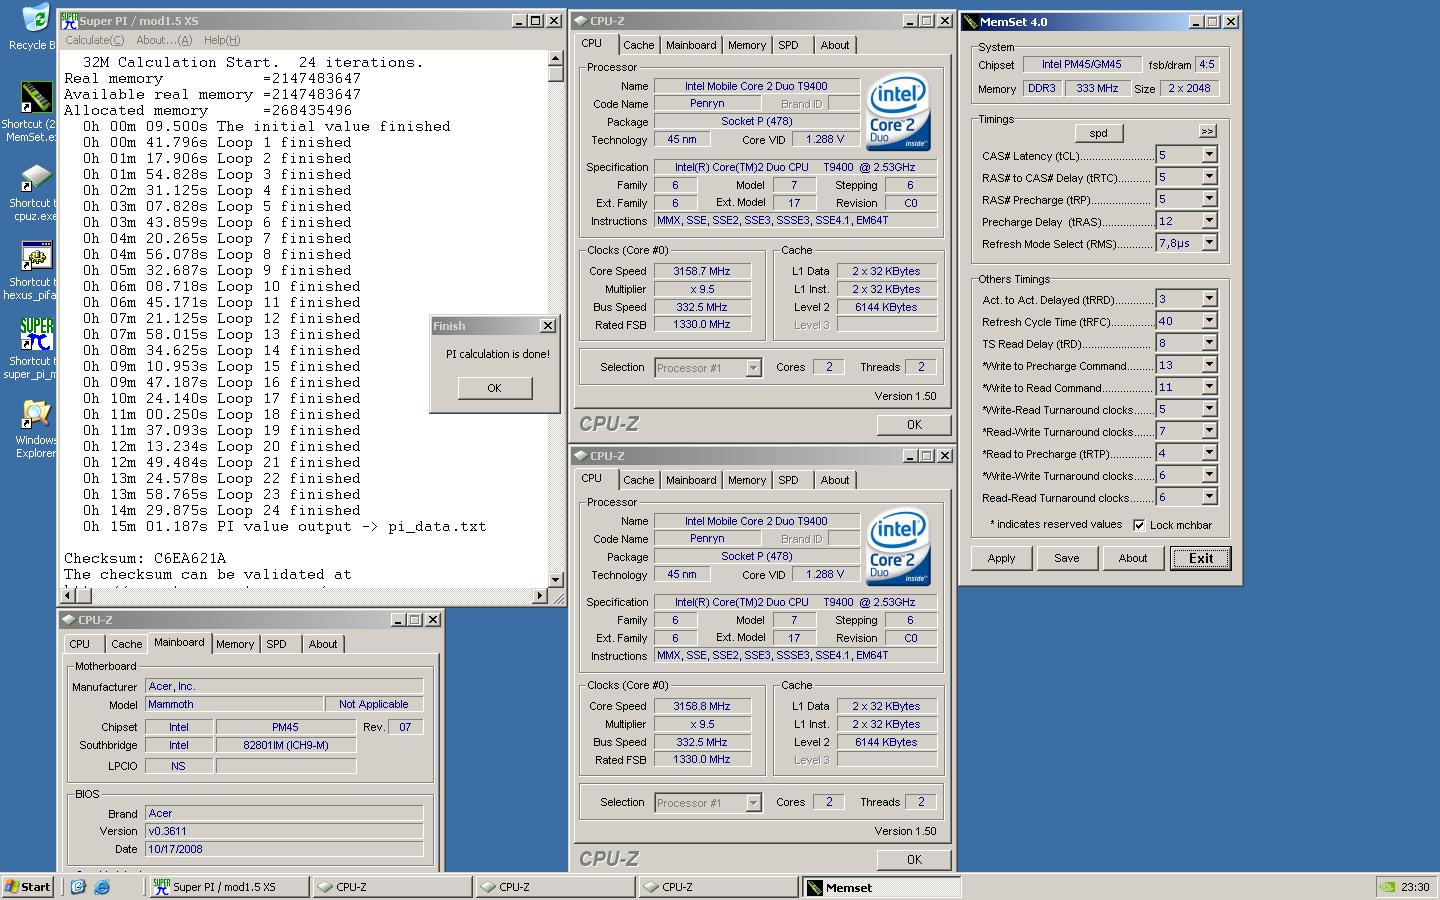Expand timings with the >> button in MemSet

[x=1207, y=132]
